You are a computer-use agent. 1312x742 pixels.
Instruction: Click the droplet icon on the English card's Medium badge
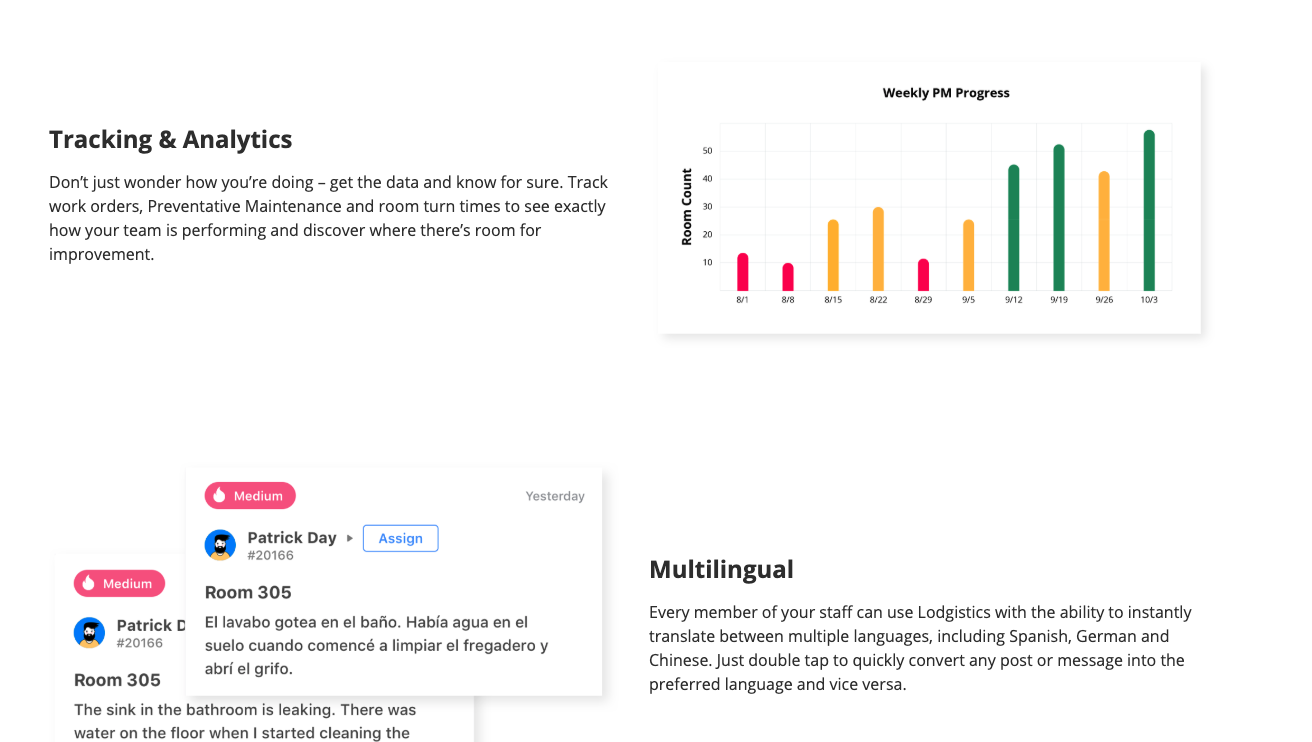pos(88,584)
